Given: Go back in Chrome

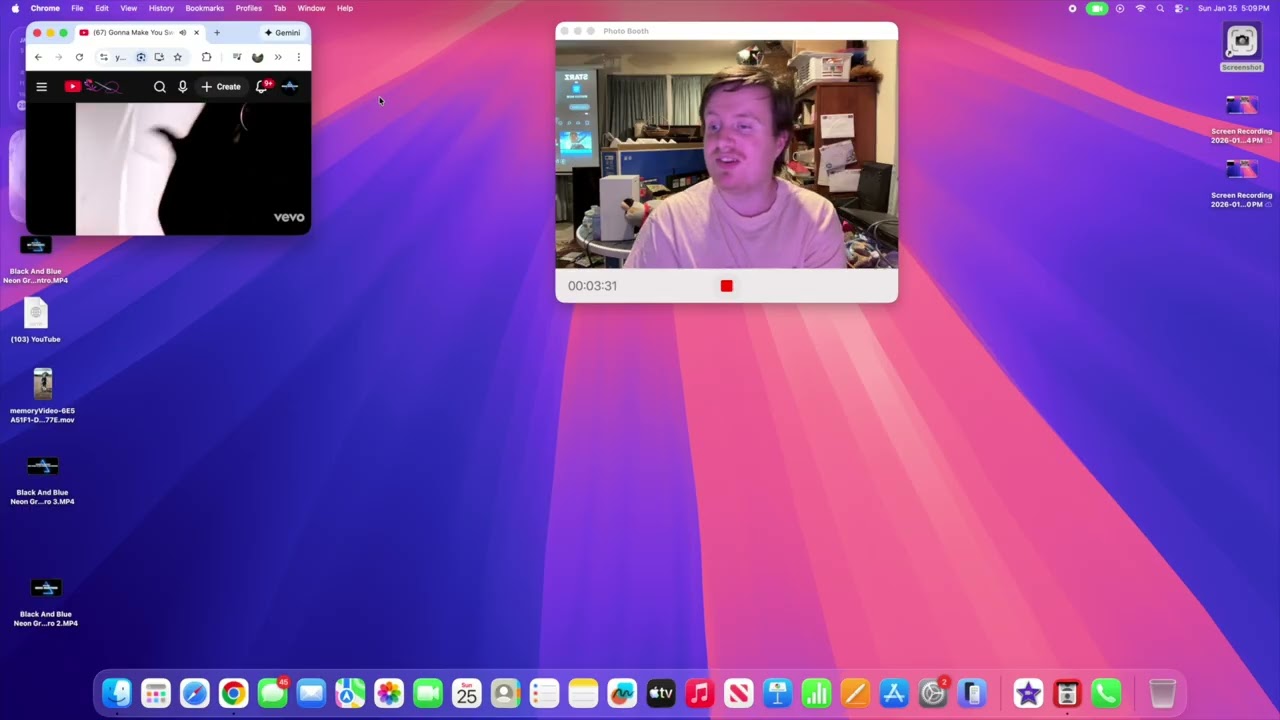Looking at the screenshot, I should pos(38,57).
